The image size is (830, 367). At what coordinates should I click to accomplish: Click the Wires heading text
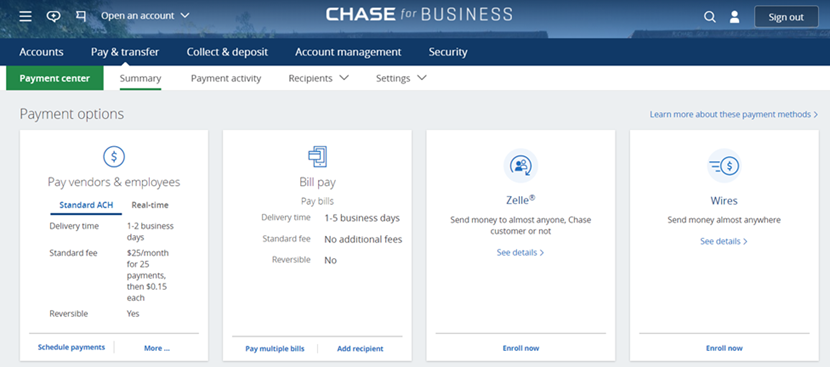(724, 201)
